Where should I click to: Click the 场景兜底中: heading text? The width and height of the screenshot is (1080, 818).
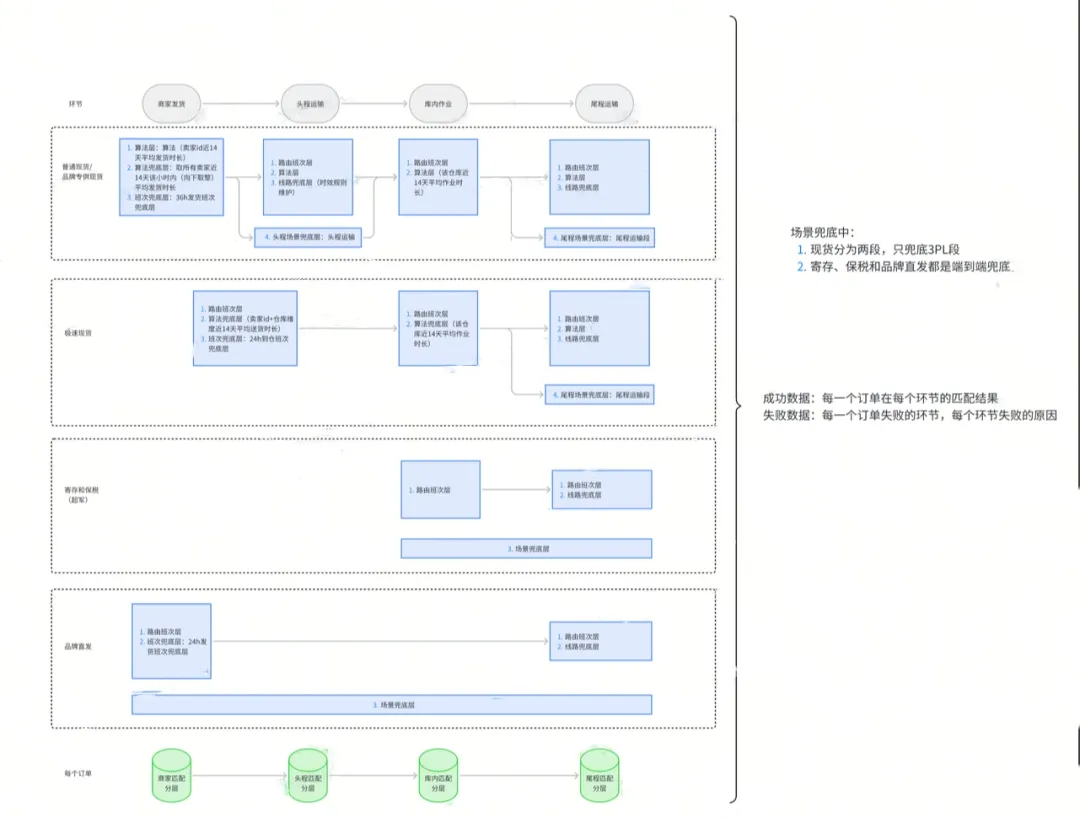click(822, 232)
